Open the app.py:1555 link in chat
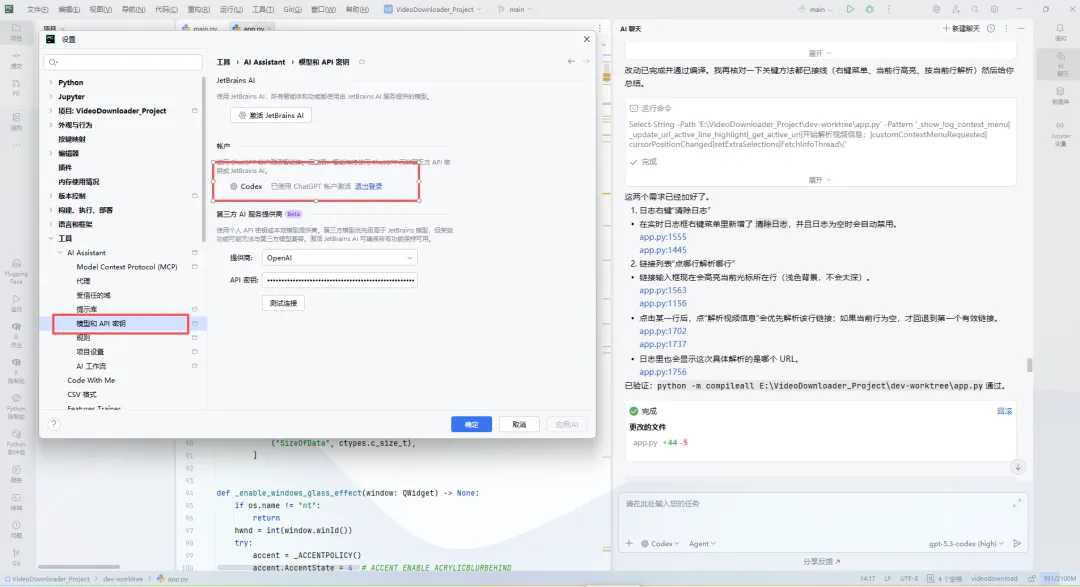Image resolution: width=1080 pixels, height=587 pixels. pos(663,237)
